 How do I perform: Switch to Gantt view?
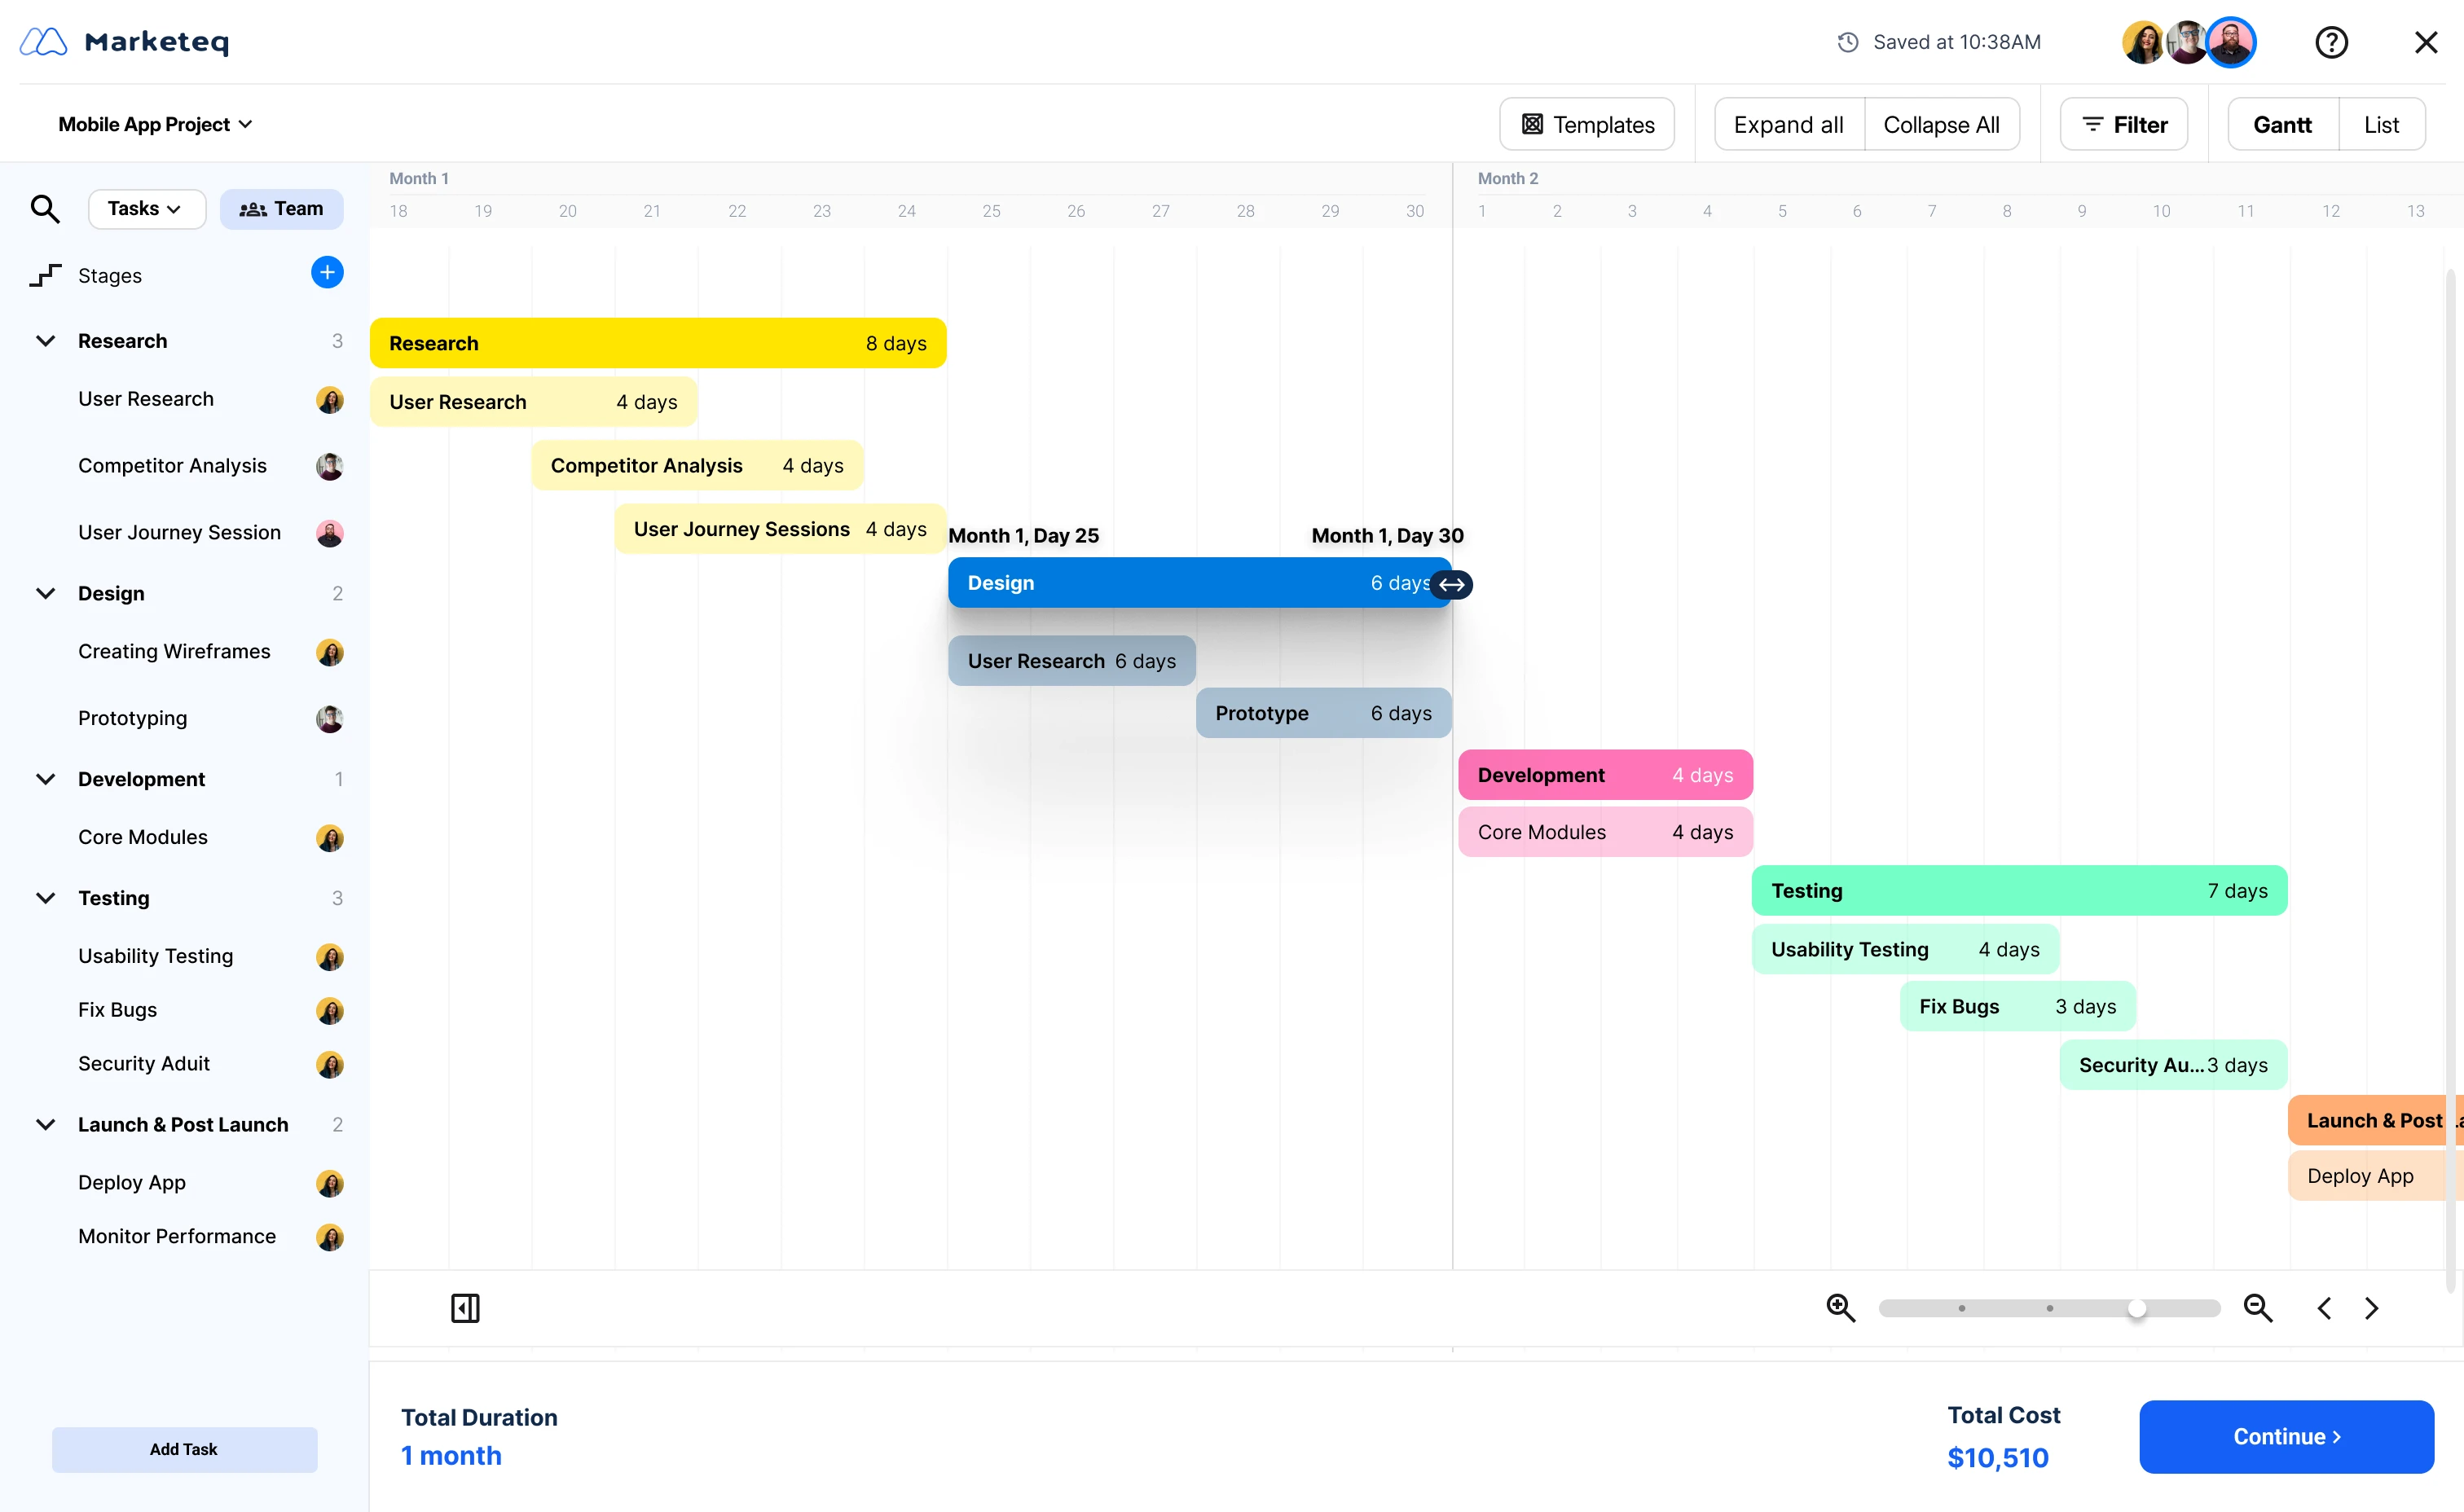pyautogui.click(x=2282, y=124)
